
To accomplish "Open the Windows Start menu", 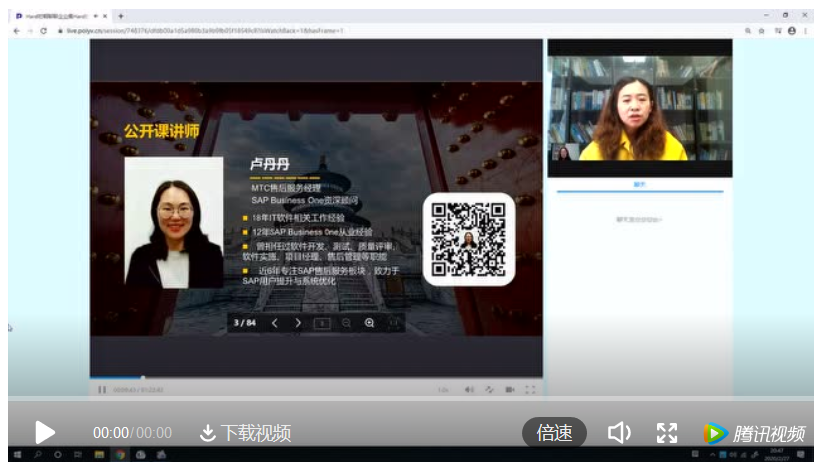I will pyautogui.click(x=17, y=454).
